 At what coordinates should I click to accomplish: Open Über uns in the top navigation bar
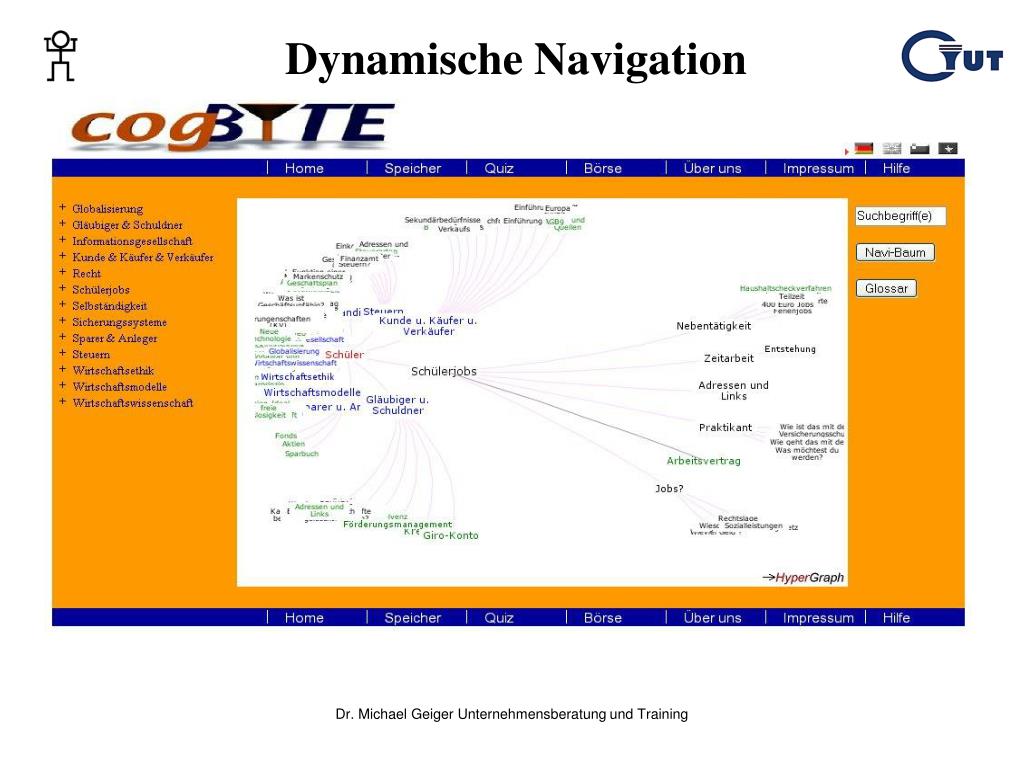tap(712, 168)
